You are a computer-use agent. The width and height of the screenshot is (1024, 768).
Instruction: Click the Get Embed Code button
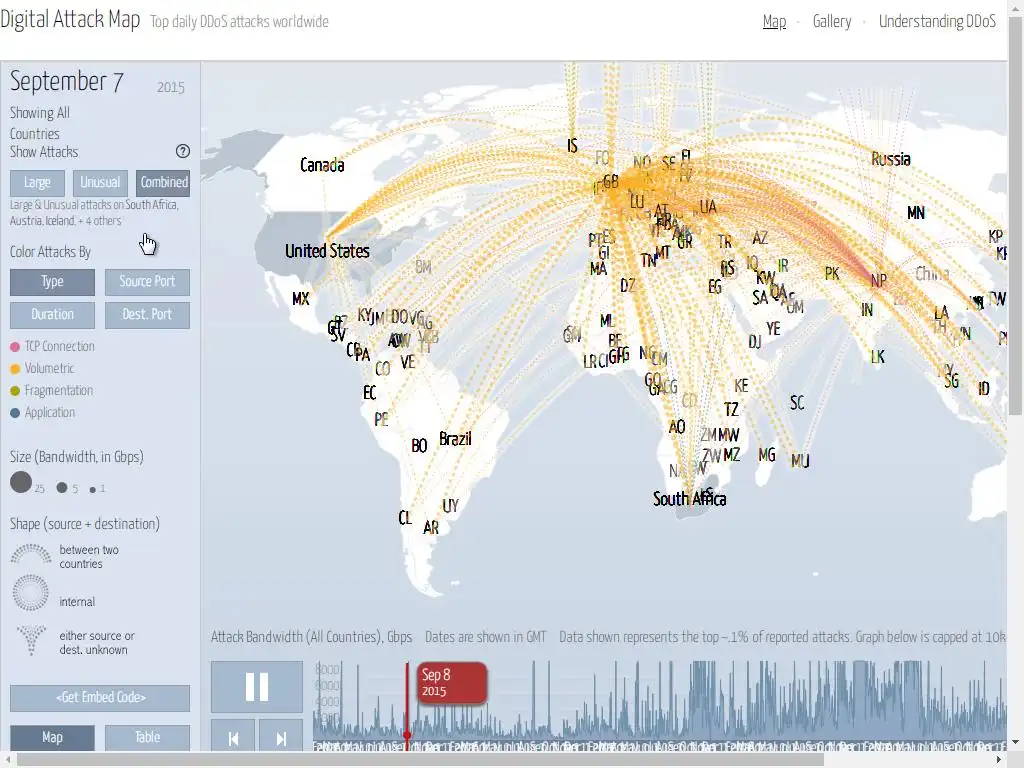pos(100,697)
